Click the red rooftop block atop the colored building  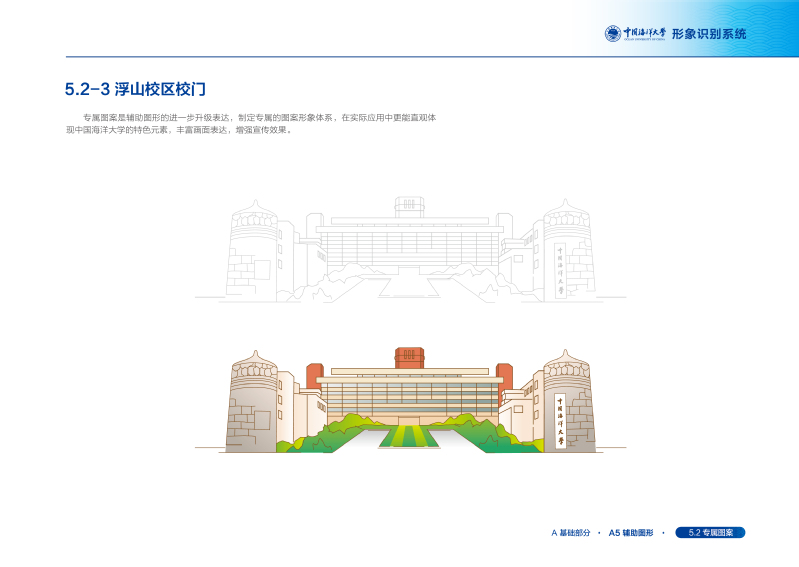pos(408,357)
